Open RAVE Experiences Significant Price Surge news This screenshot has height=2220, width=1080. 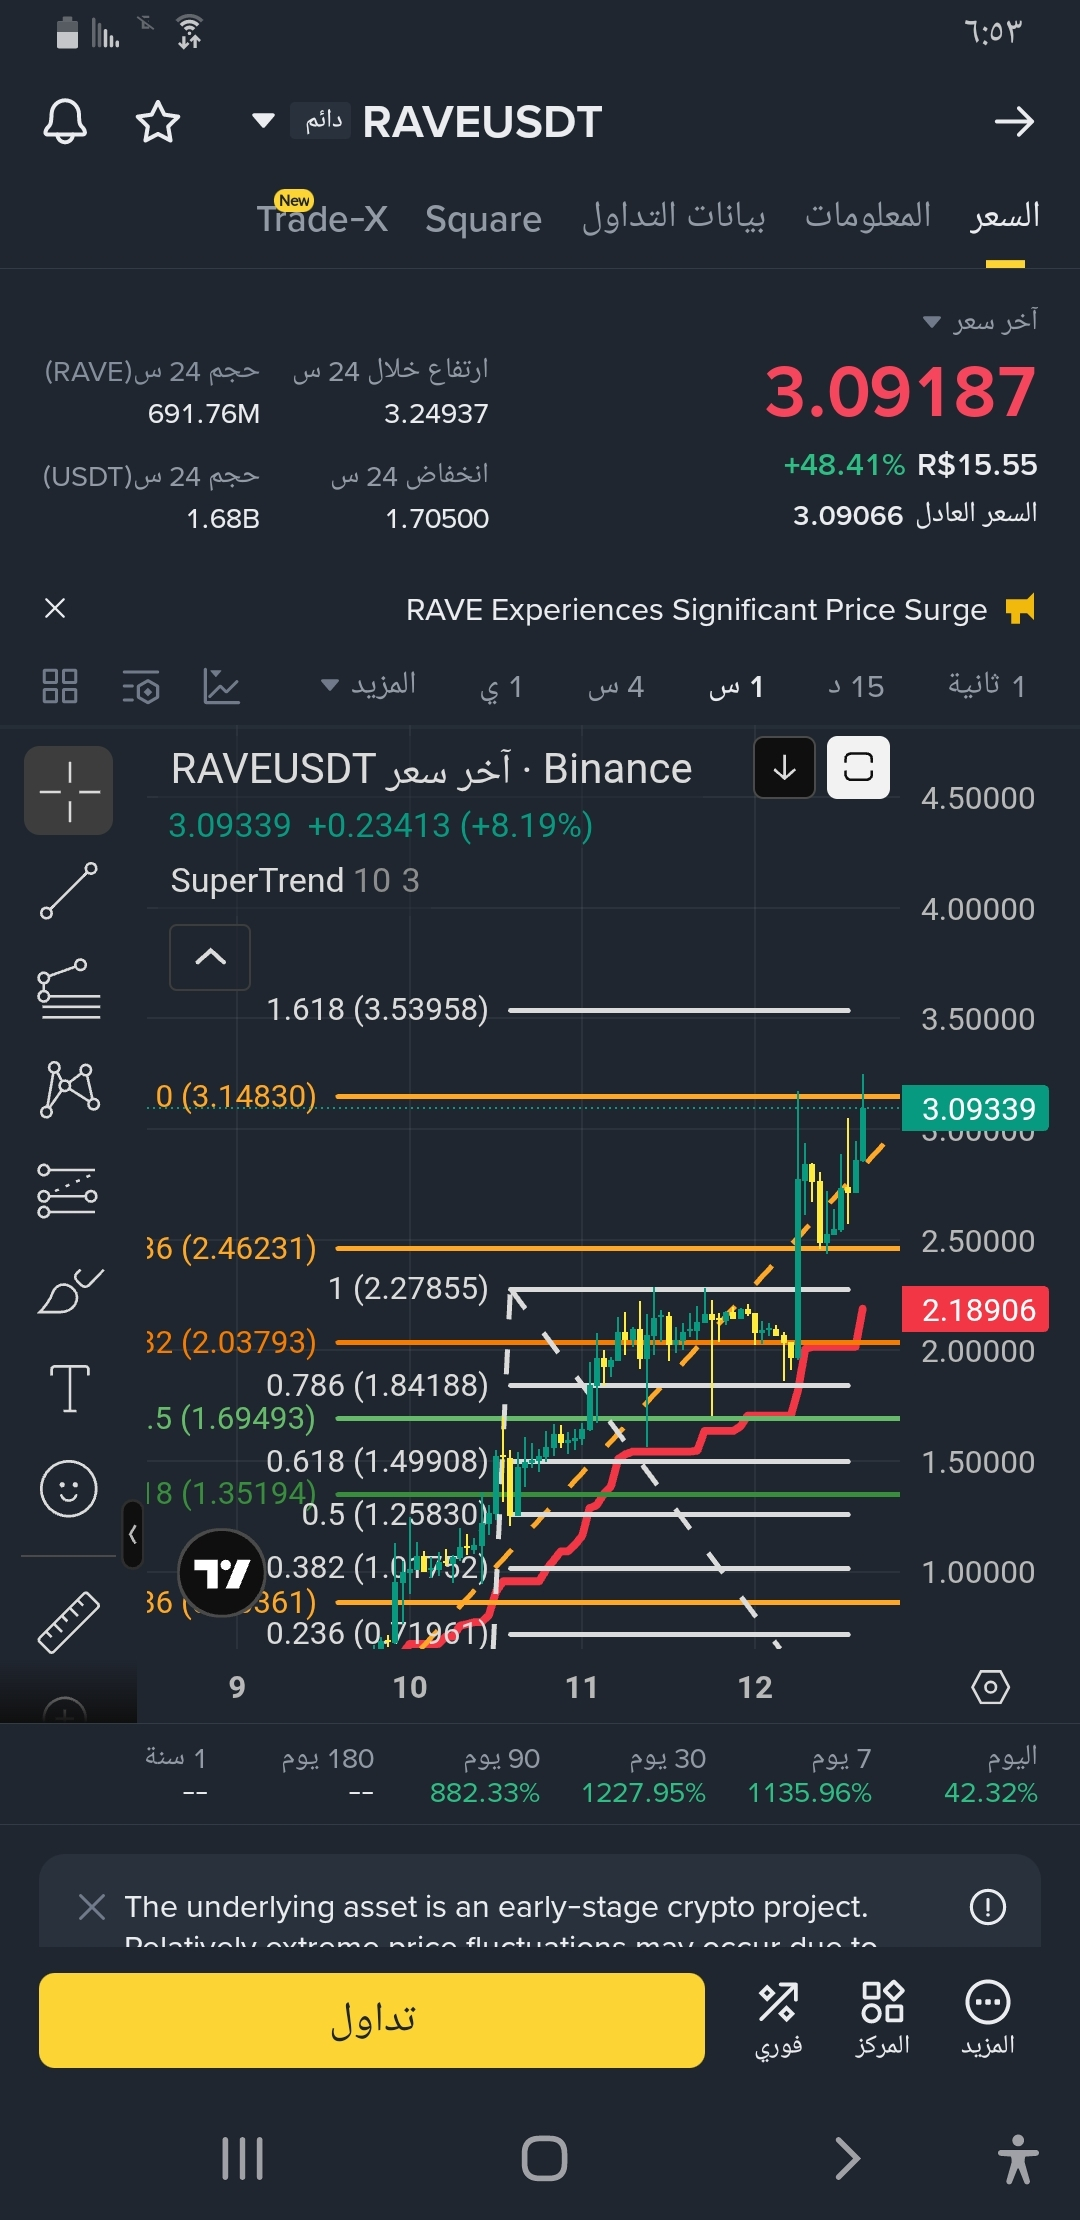[696, 609]
